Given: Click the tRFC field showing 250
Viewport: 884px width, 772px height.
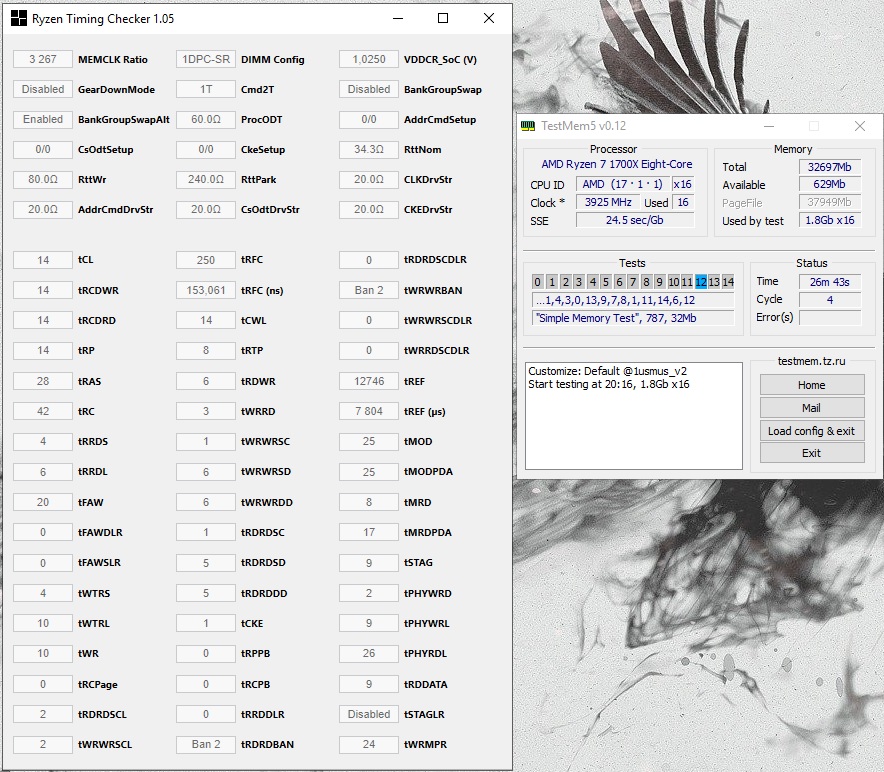Looking at the screenshot, I should [206, 260].
